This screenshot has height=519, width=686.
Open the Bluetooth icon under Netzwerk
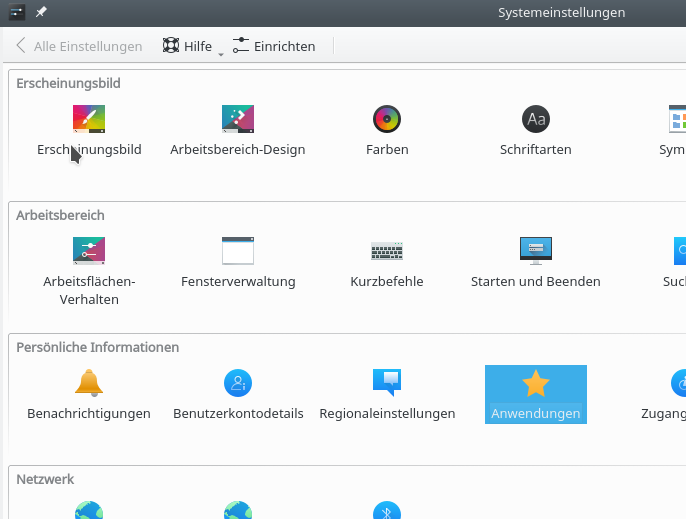pyautogui.click(x=386, y=510)
